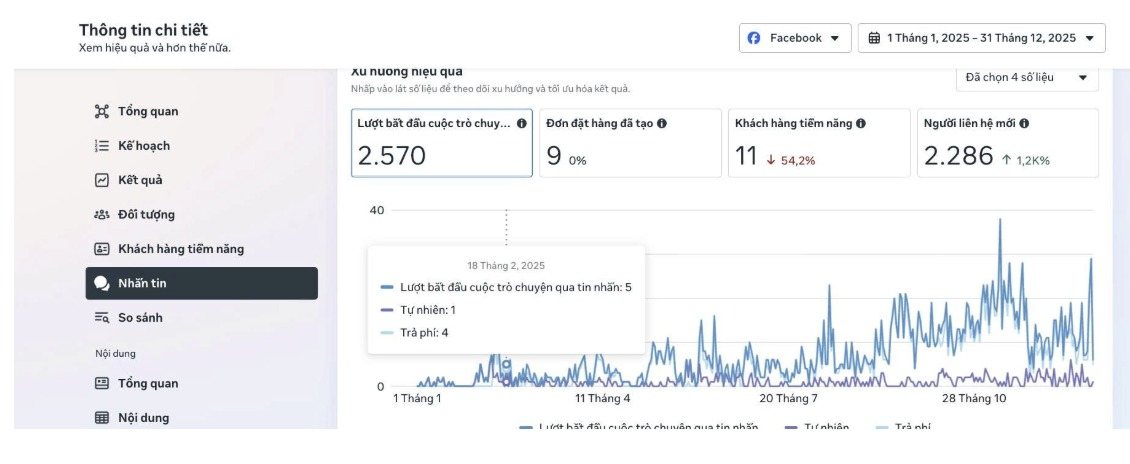This screenshot has height=464, width=1130.
Task: Select the Đơn đặt hàng đã tạo metric tile
Action: click(x=630, y=143)
